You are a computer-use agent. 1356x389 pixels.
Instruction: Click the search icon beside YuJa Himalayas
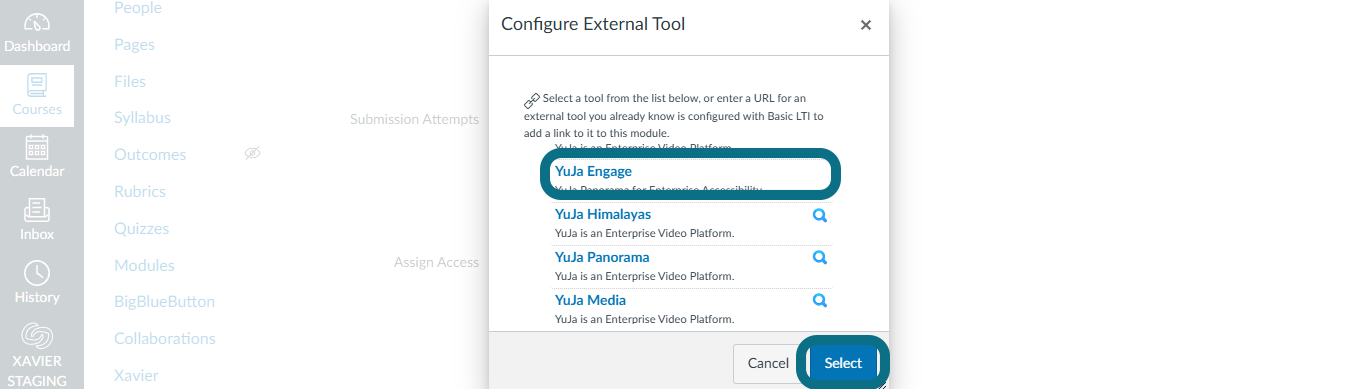click(820, 215)
